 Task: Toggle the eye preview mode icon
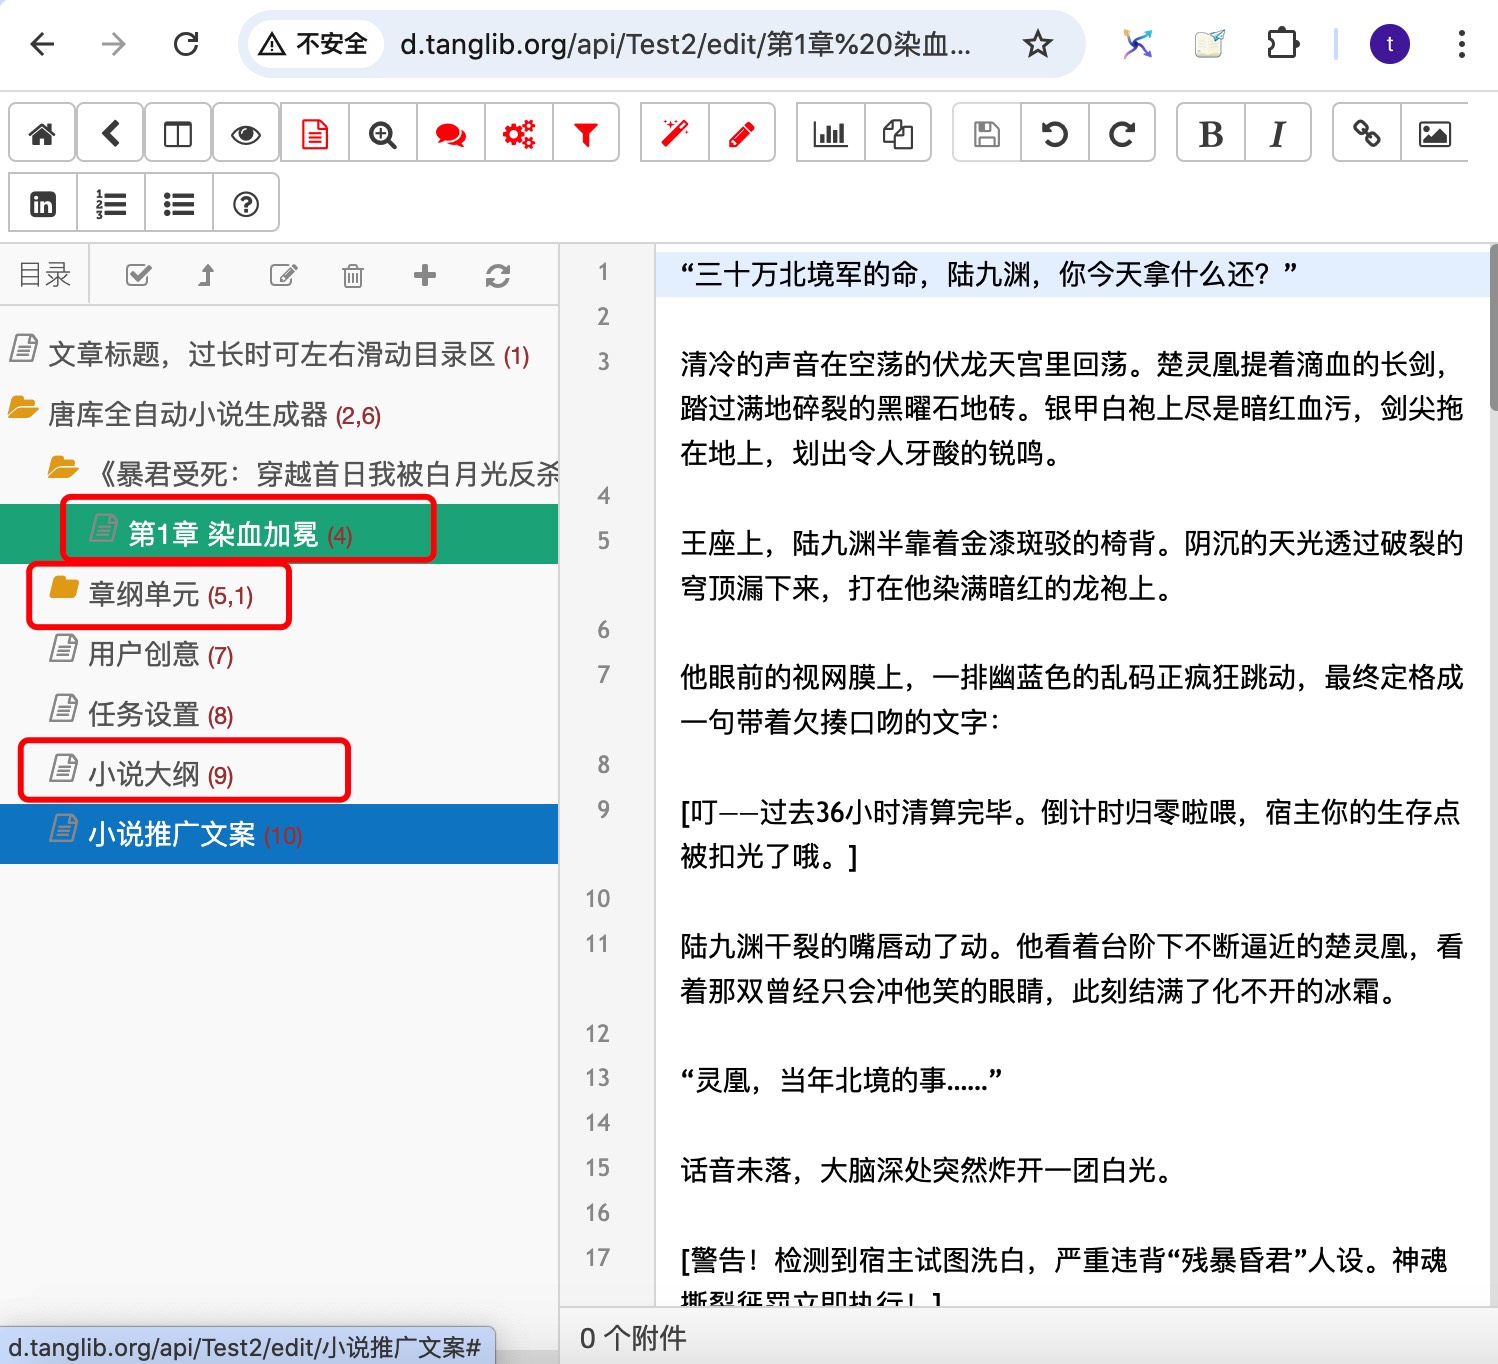[246, 133]
